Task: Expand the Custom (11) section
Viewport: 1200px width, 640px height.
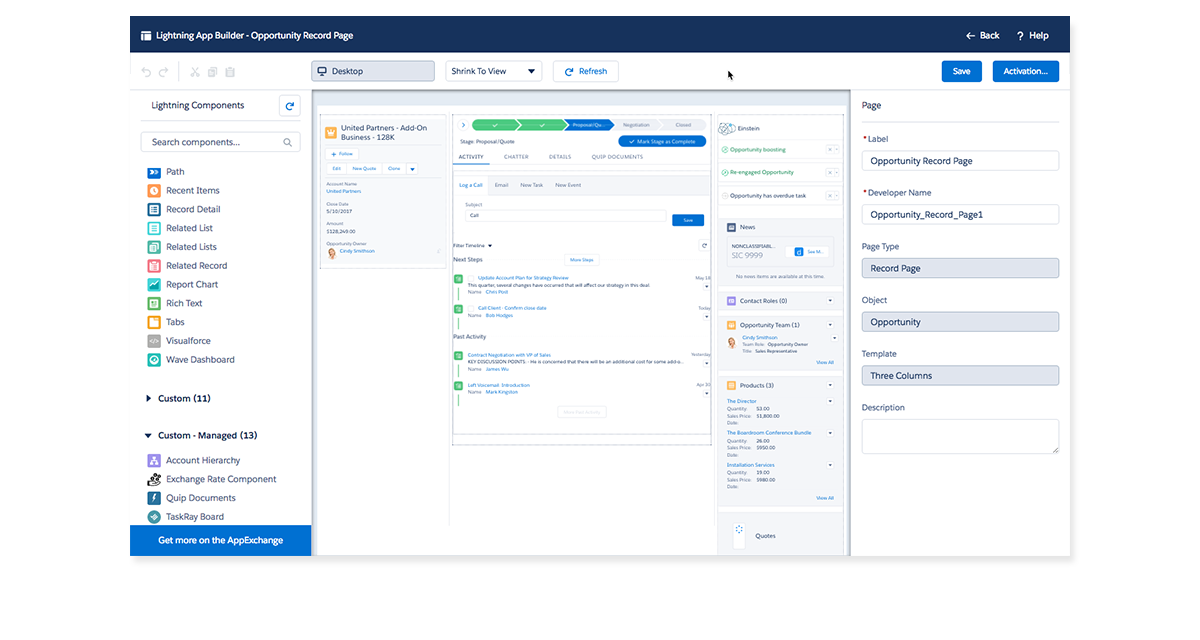Action: click(x=150, y=399)
